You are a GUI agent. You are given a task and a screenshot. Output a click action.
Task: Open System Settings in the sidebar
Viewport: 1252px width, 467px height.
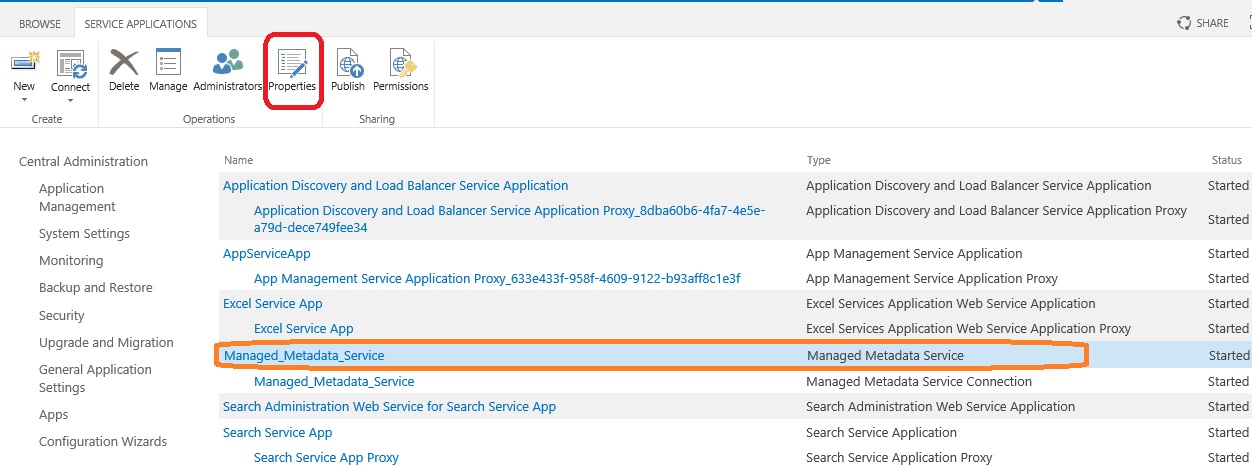[84, 234]
